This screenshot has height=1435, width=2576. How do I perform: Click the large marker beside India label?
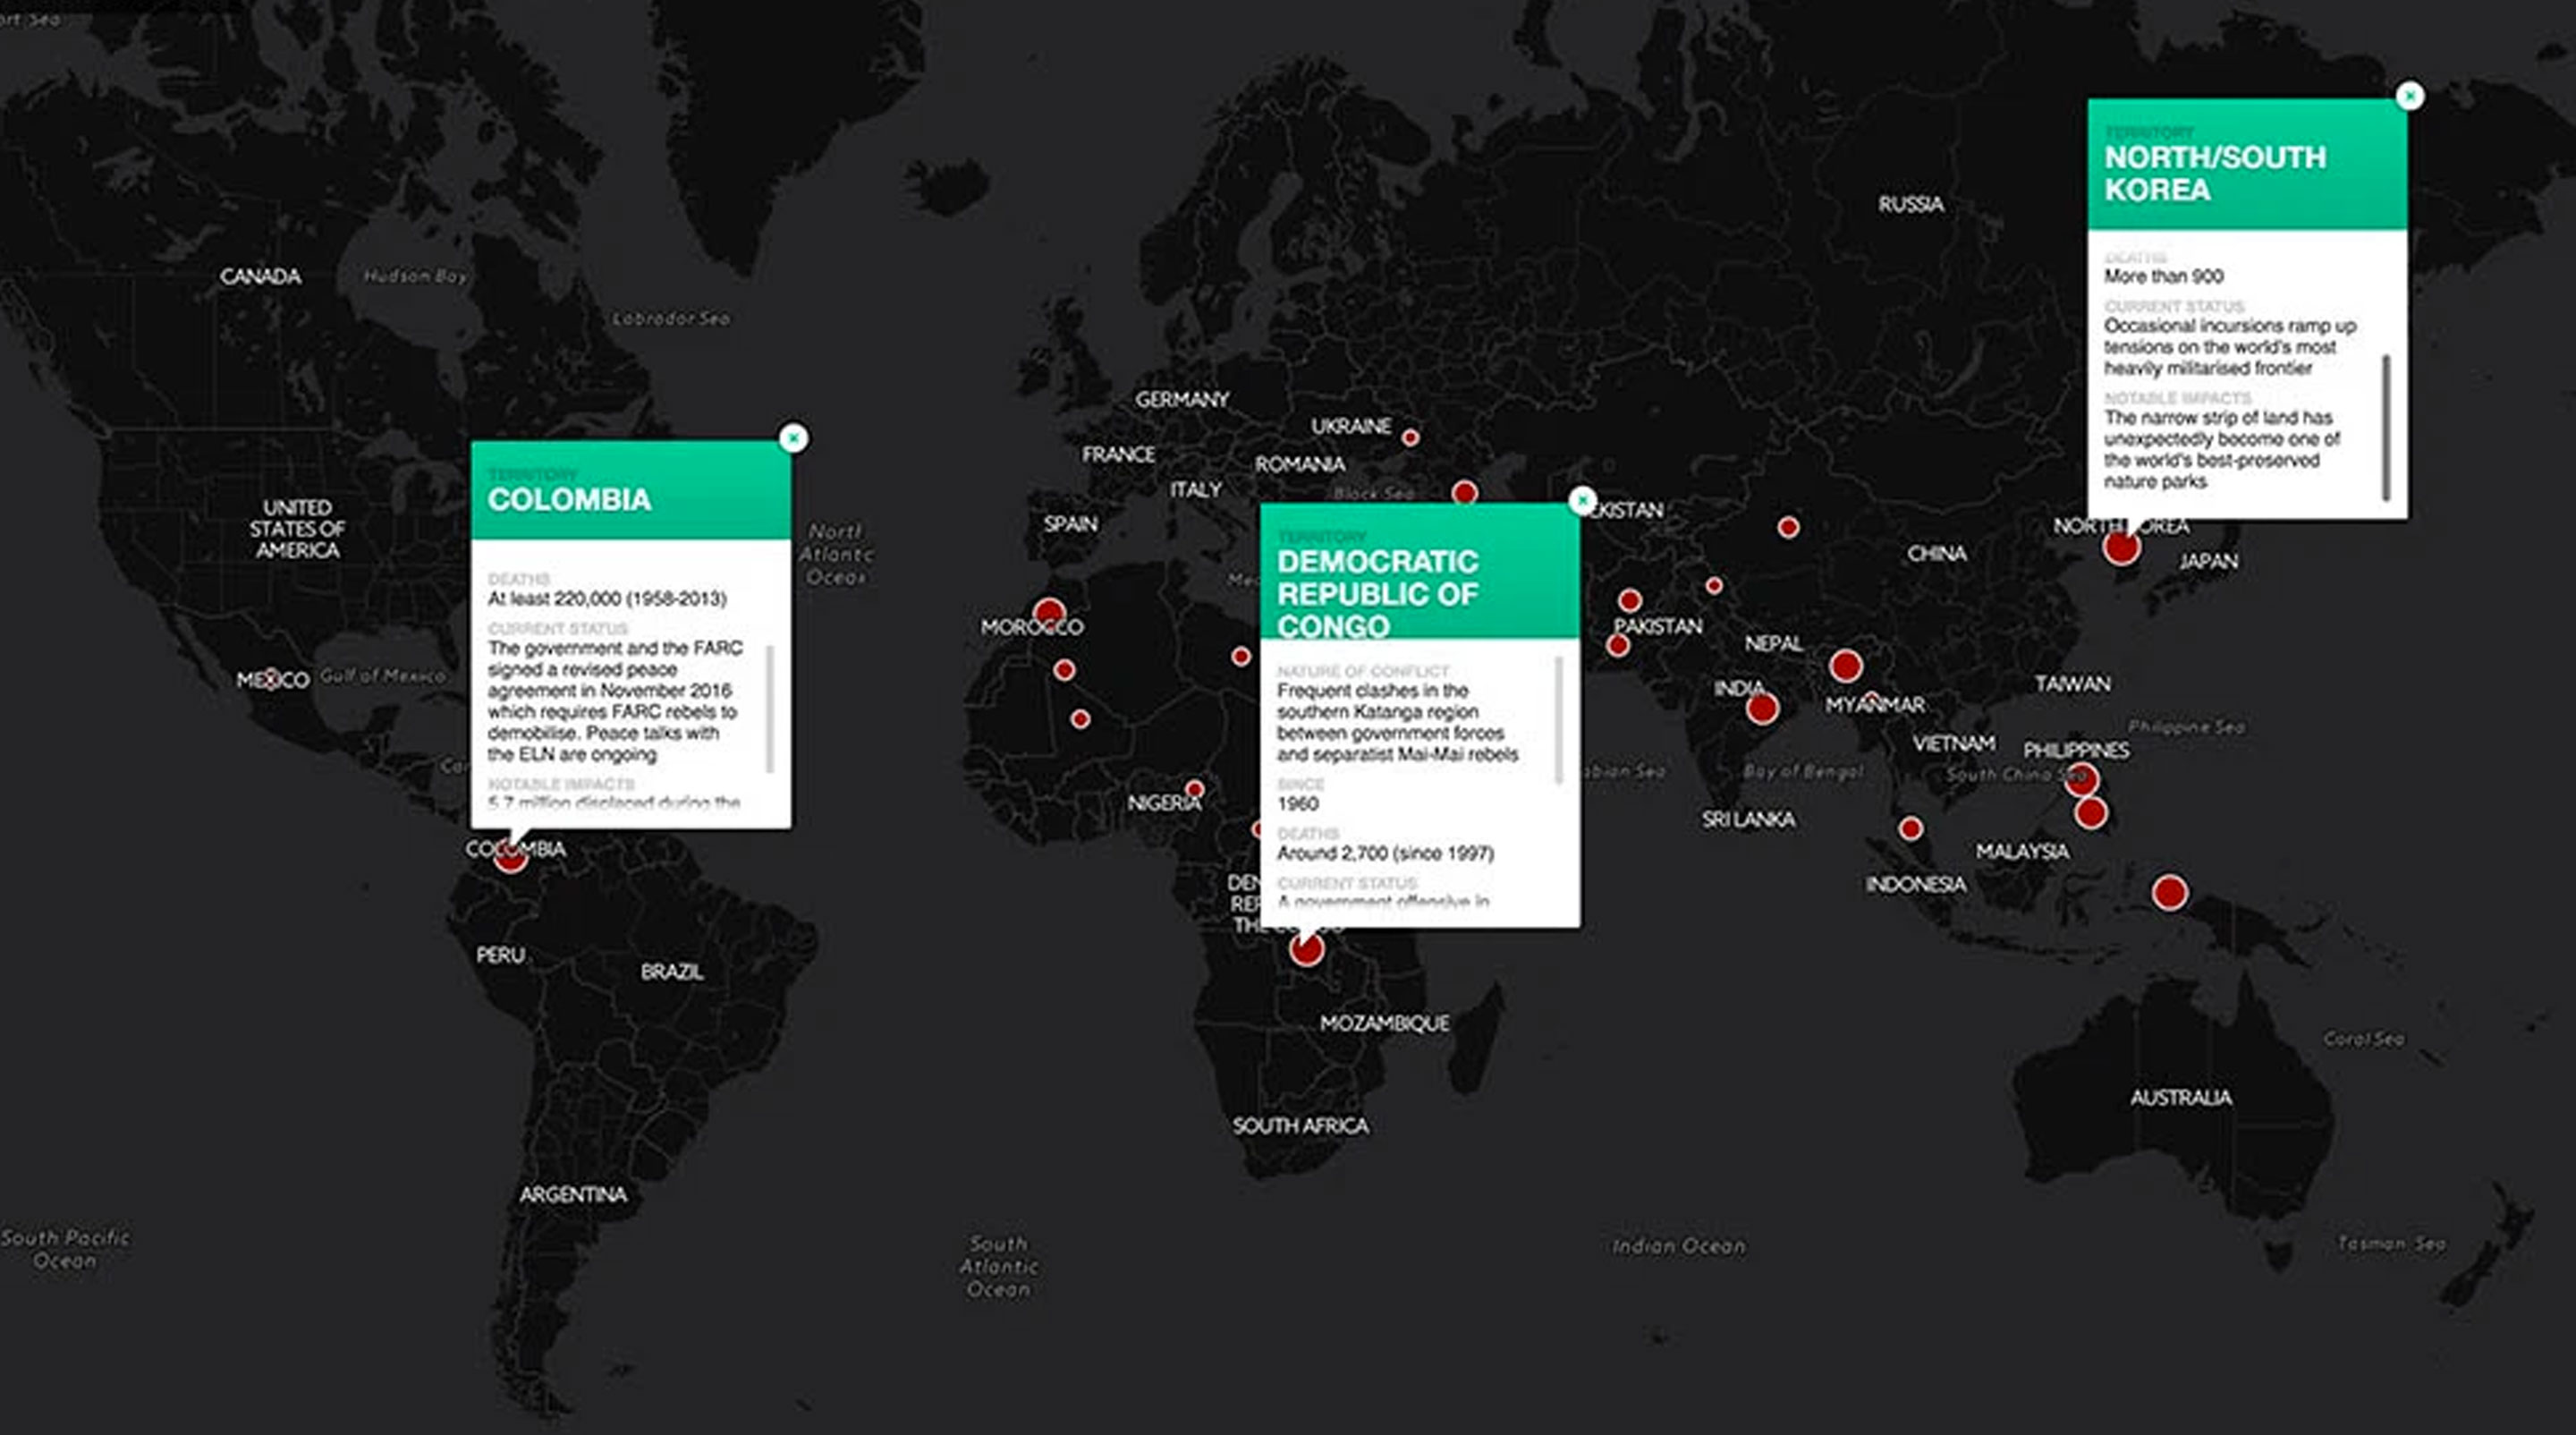(1762, 709)
